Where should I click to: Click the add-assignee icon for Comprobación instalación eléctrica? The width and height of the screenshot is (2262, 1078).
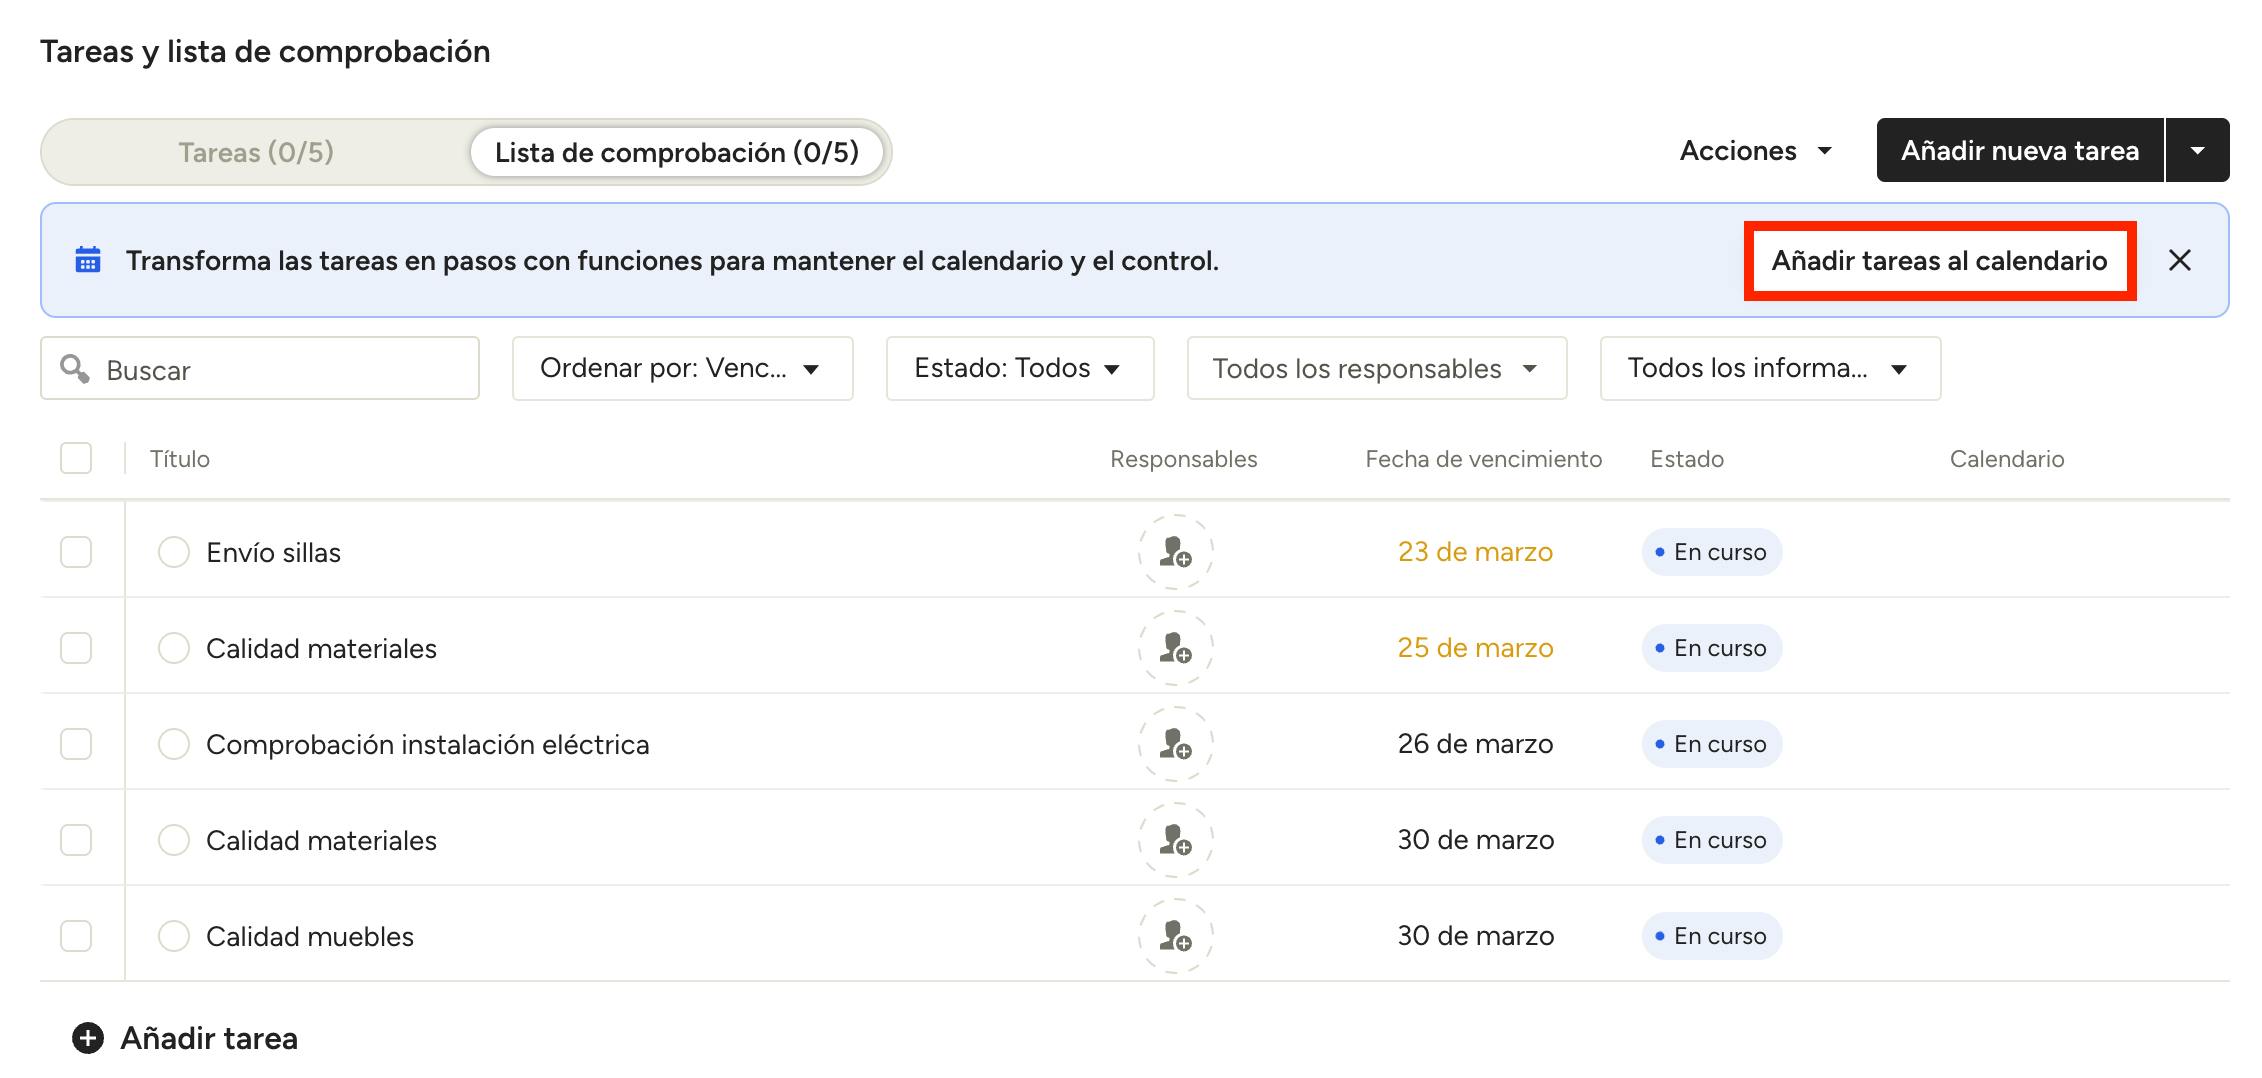pos(1175,744)
